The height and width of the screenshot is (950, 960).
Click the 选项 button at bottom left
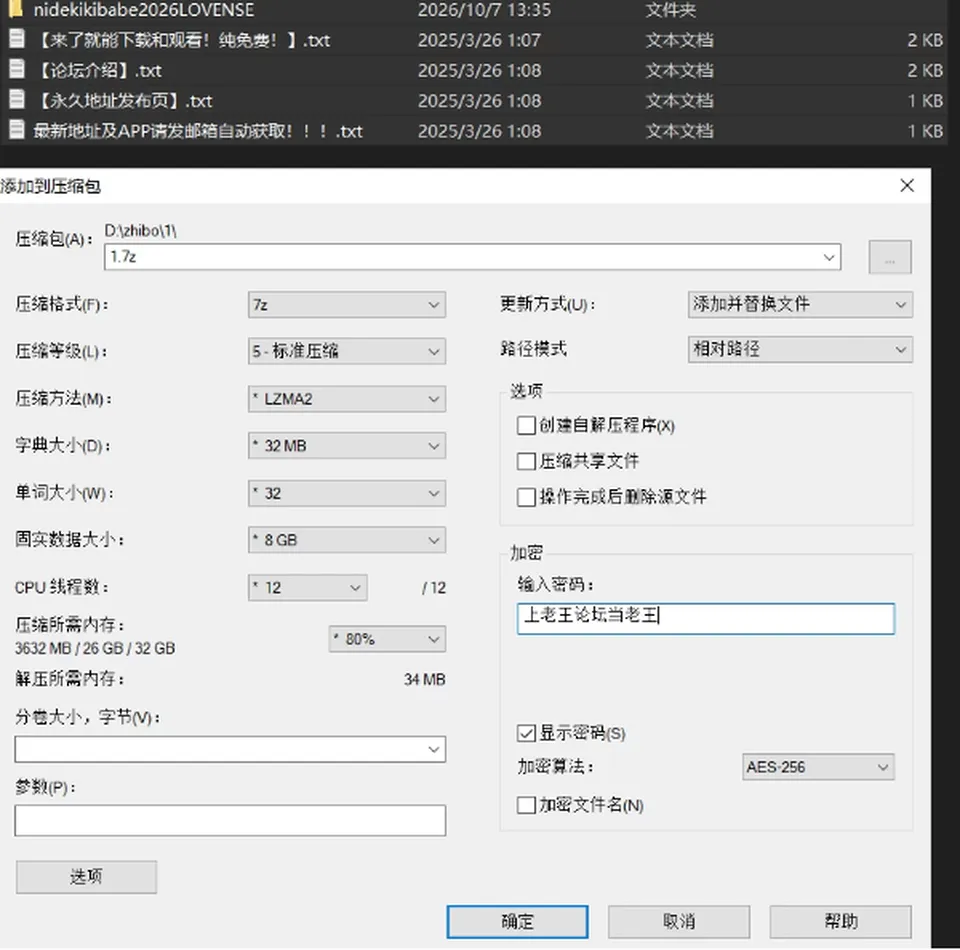86,877
